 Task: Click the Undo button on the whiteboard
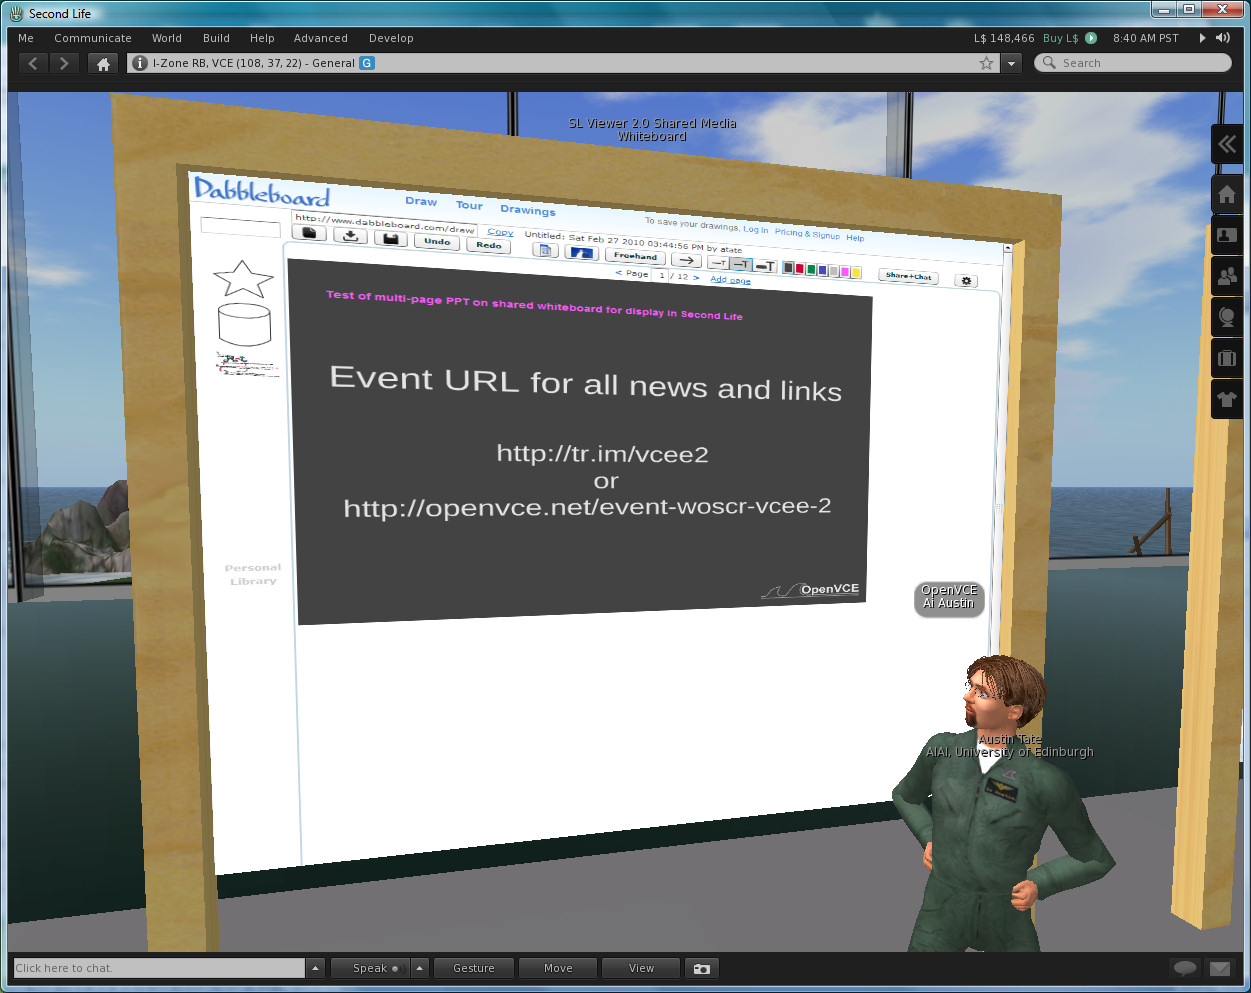437,242
